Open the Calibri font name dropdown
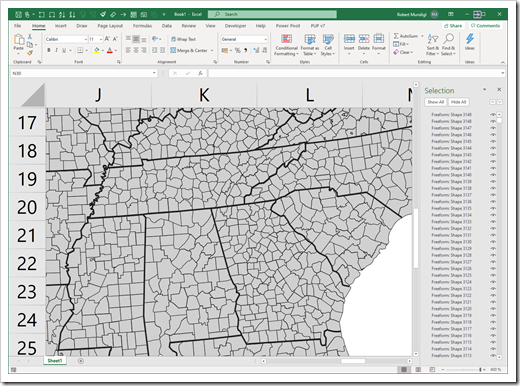 pyautogui.click(x=85, y=39)
